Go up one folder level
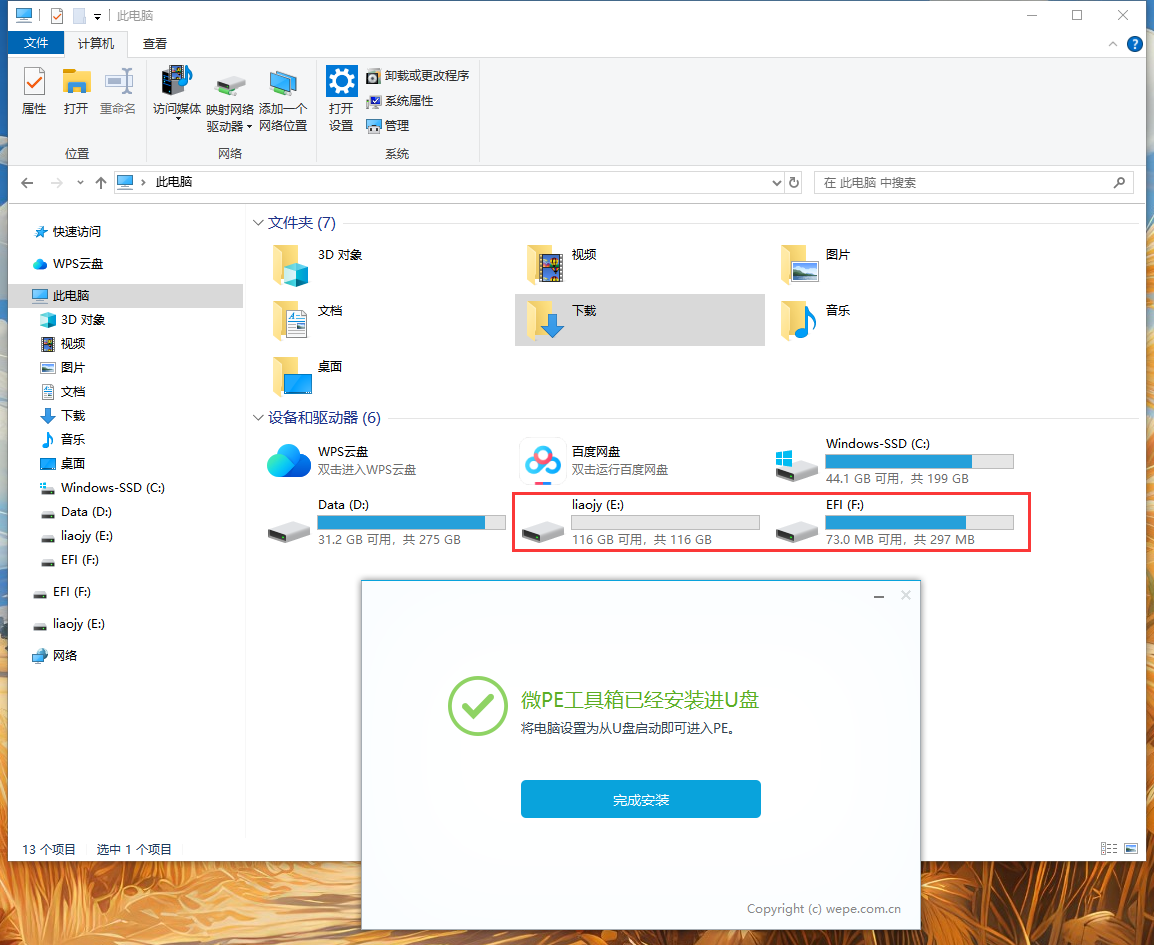This screenshot has width=1154, height=945. point(101,183)
